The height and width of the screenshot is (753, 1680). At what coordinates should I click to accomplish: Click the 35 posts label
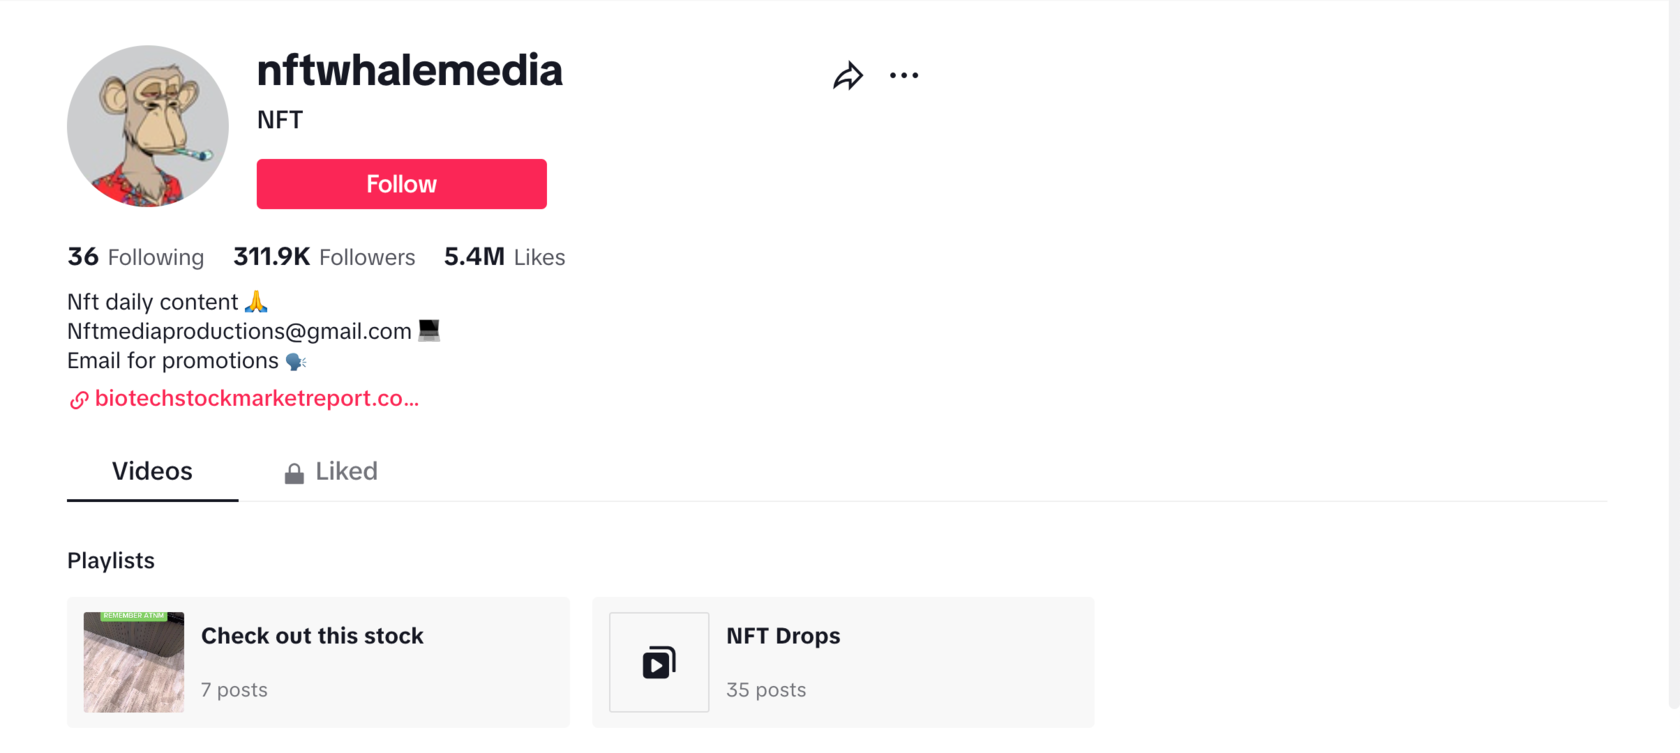766,690
